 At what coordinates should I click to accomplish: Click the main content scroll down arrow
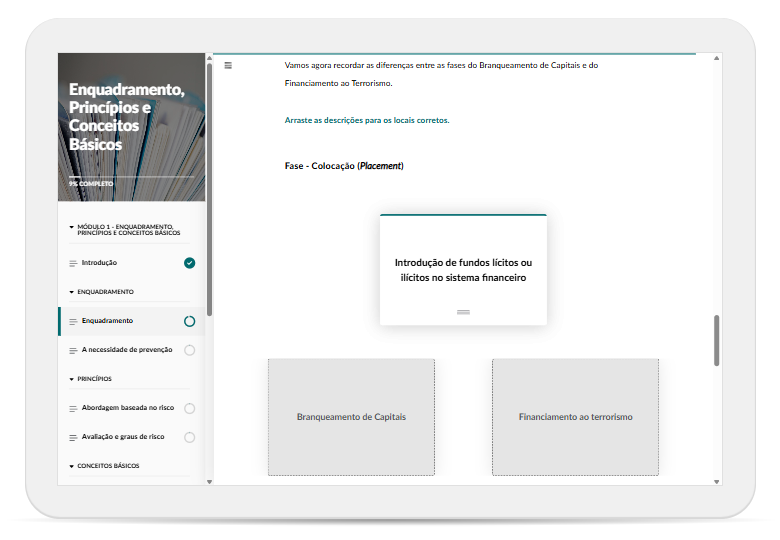716,481
